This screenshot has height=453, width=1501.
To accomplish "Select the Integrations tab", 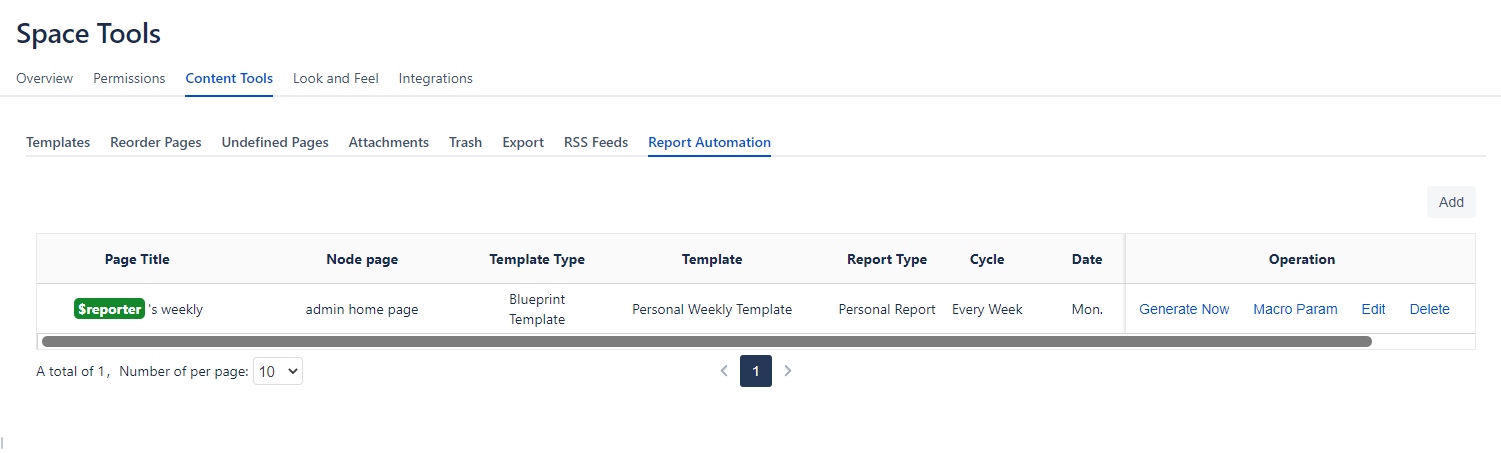I will (435, 78).
